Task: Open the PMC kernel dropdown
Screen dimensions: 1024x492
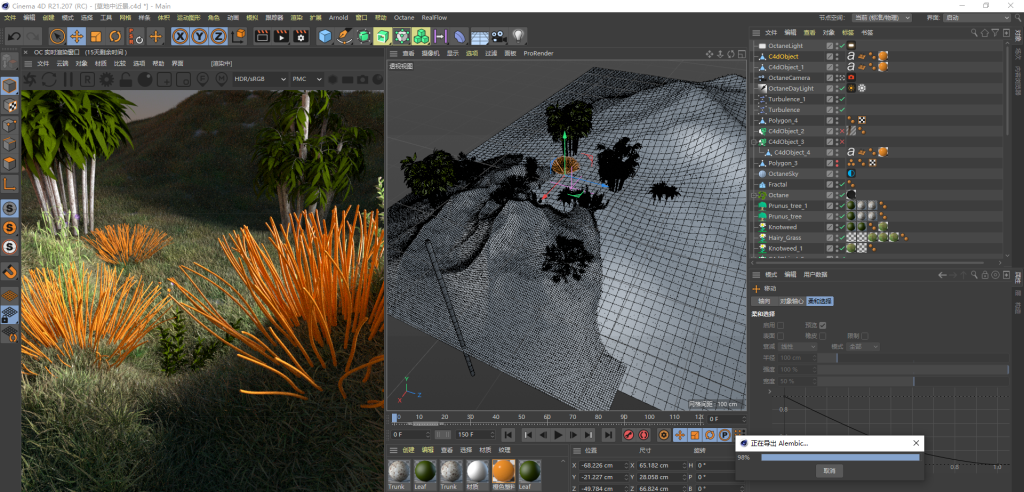Action: tap(307, 78)
